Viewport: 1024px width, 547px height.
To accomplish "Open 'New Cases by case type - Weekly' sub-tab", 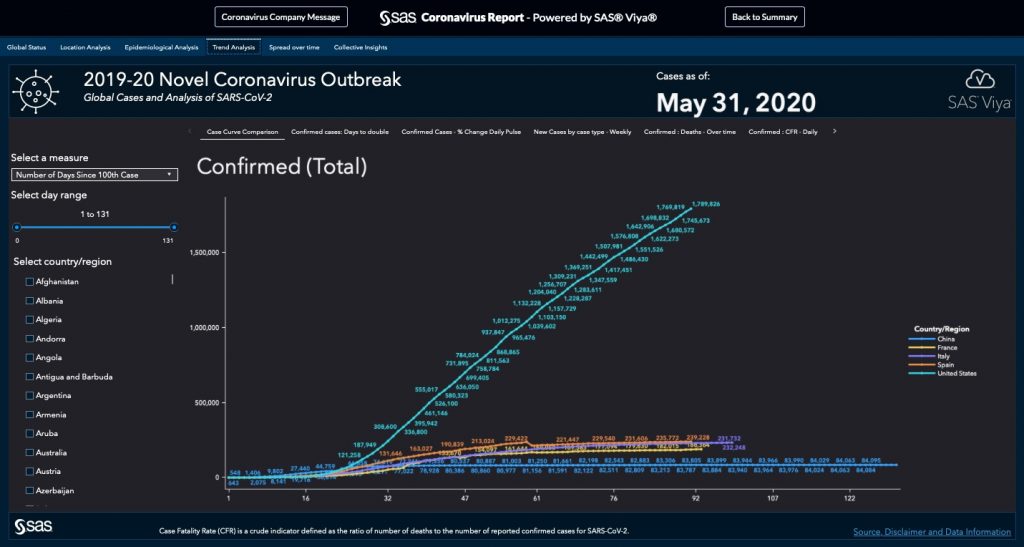I will [583, 132].
